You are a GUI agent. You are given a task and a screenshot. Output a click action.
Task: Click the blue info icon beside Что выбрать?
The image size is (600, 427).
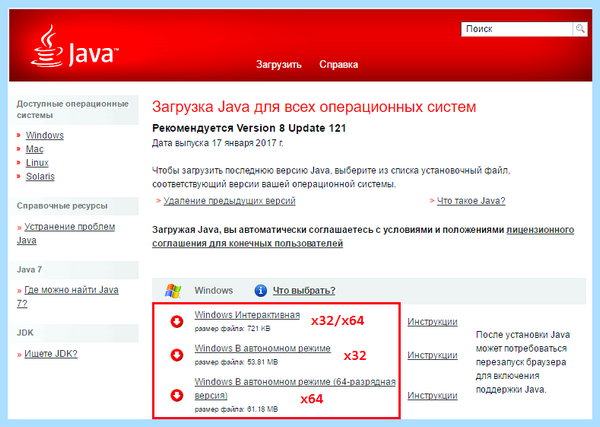coord(261,290)
